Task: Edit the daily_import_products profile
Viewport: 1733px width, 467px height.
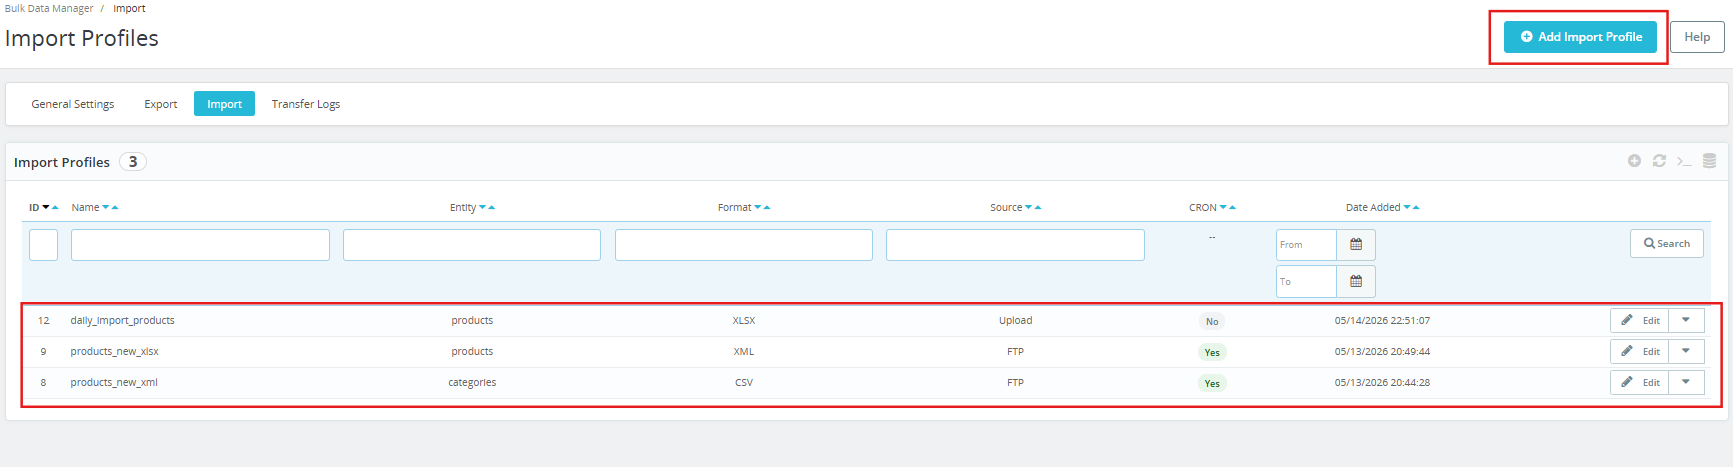Action: point(1640,321)
